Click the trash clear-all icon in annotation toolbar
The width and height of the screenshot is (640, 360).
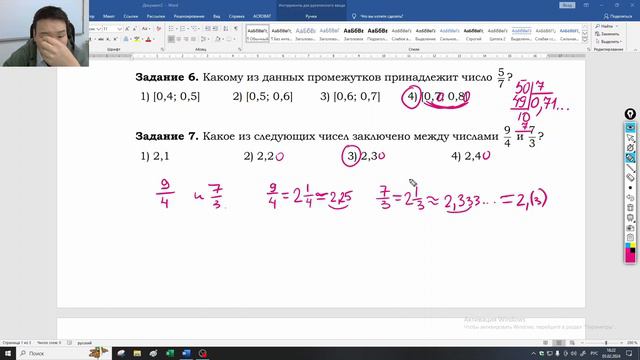pos(630,207)
